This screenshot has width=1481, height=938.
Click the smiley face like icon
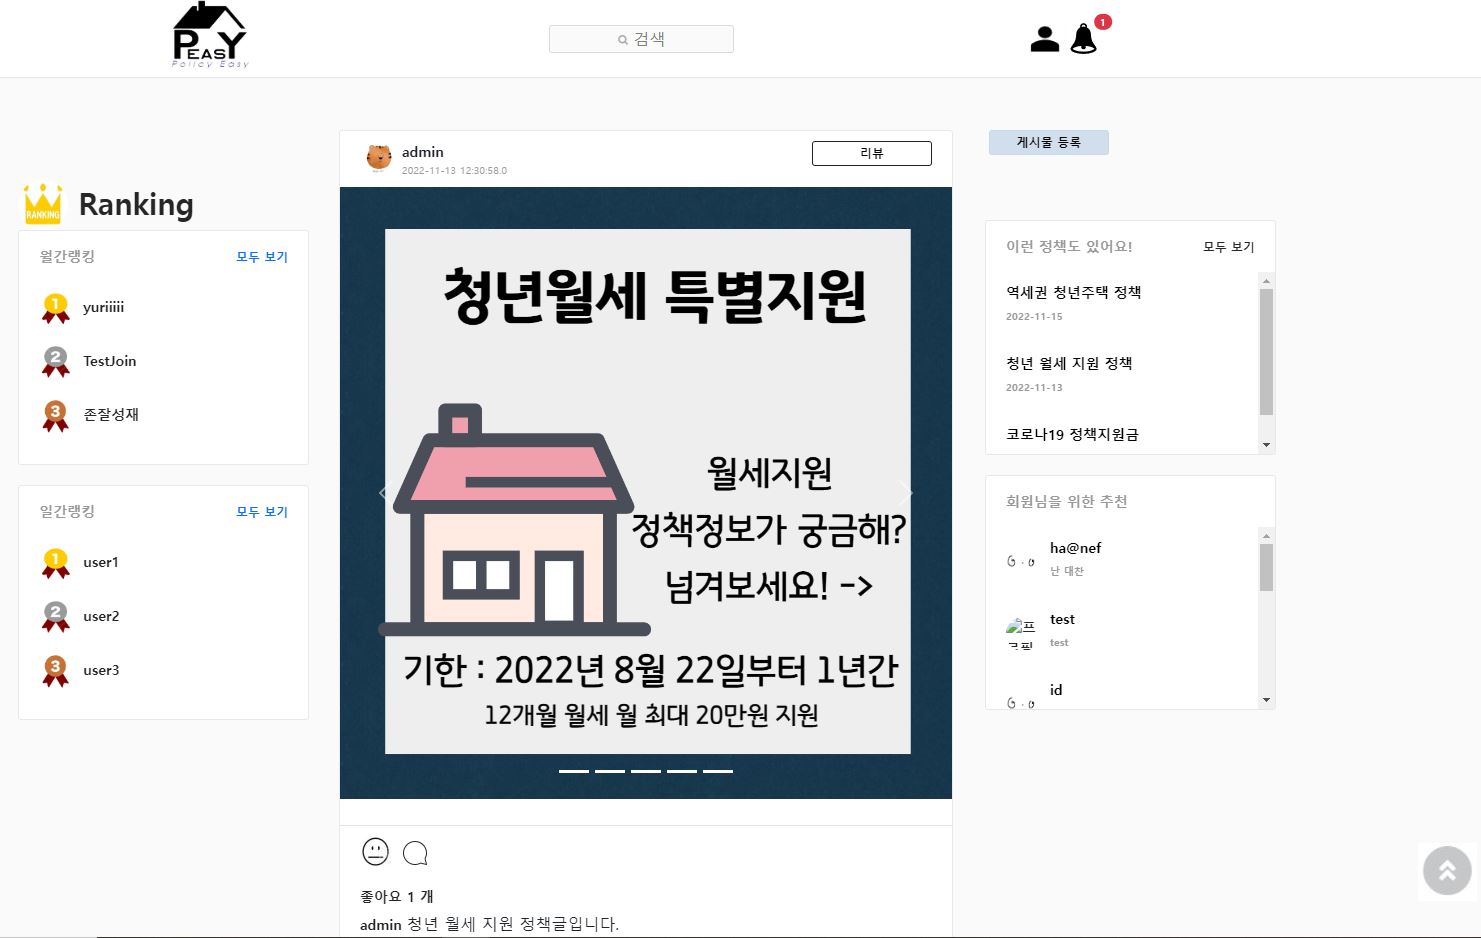375,852
